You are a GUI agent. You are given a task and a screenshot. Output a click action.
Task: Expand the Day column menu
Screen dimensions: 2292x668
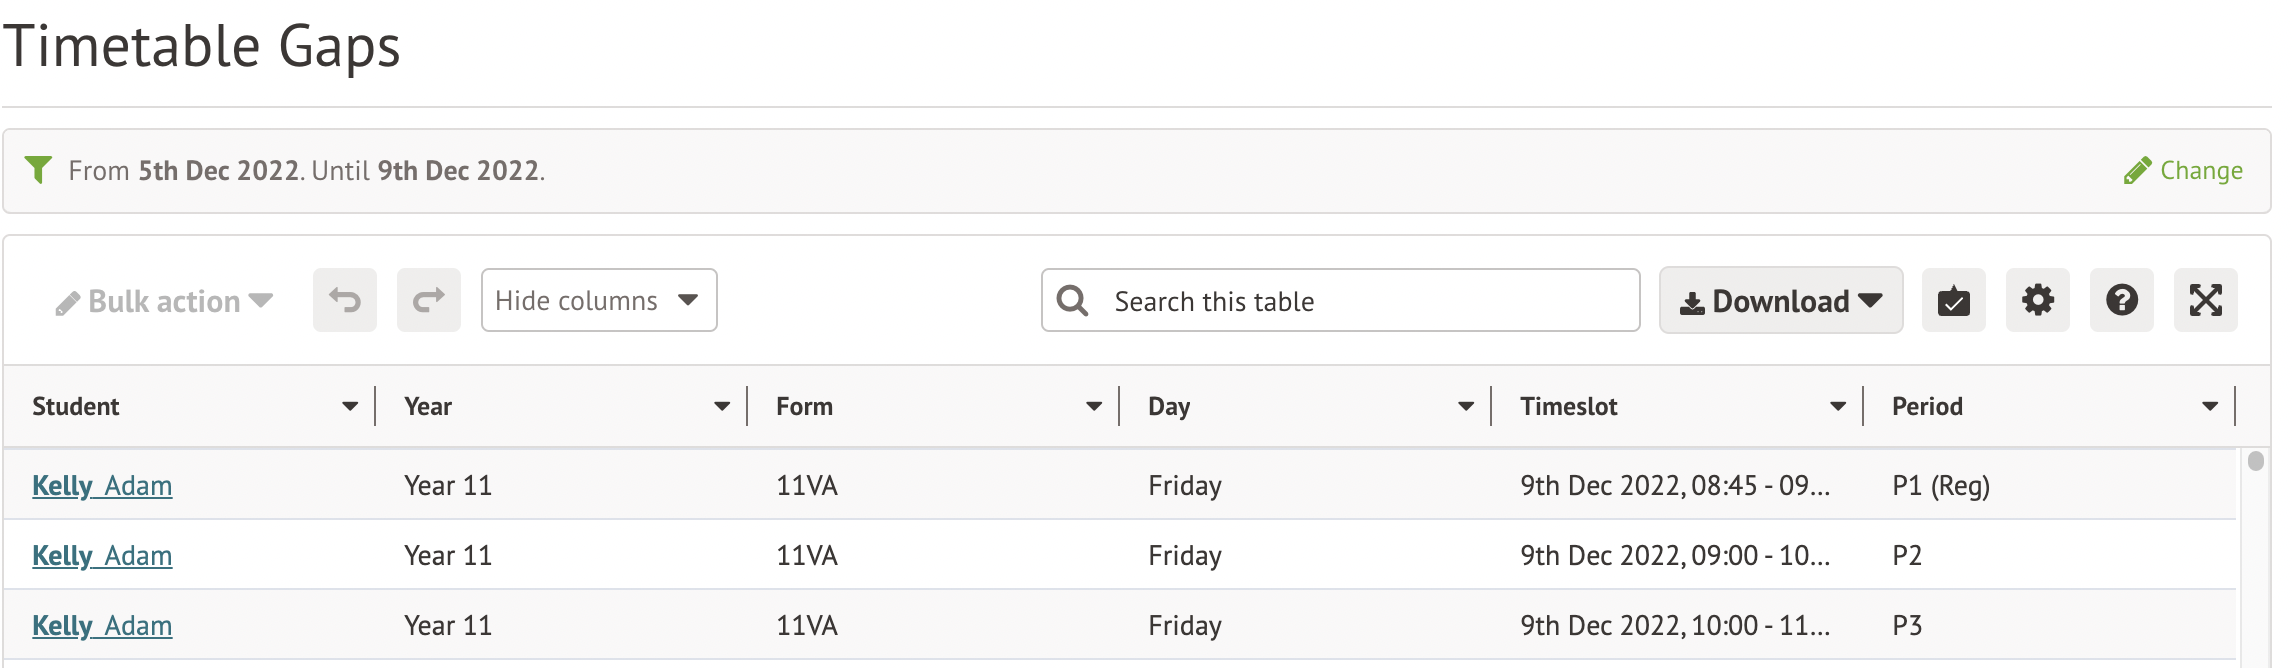[x=1466, y=406]
